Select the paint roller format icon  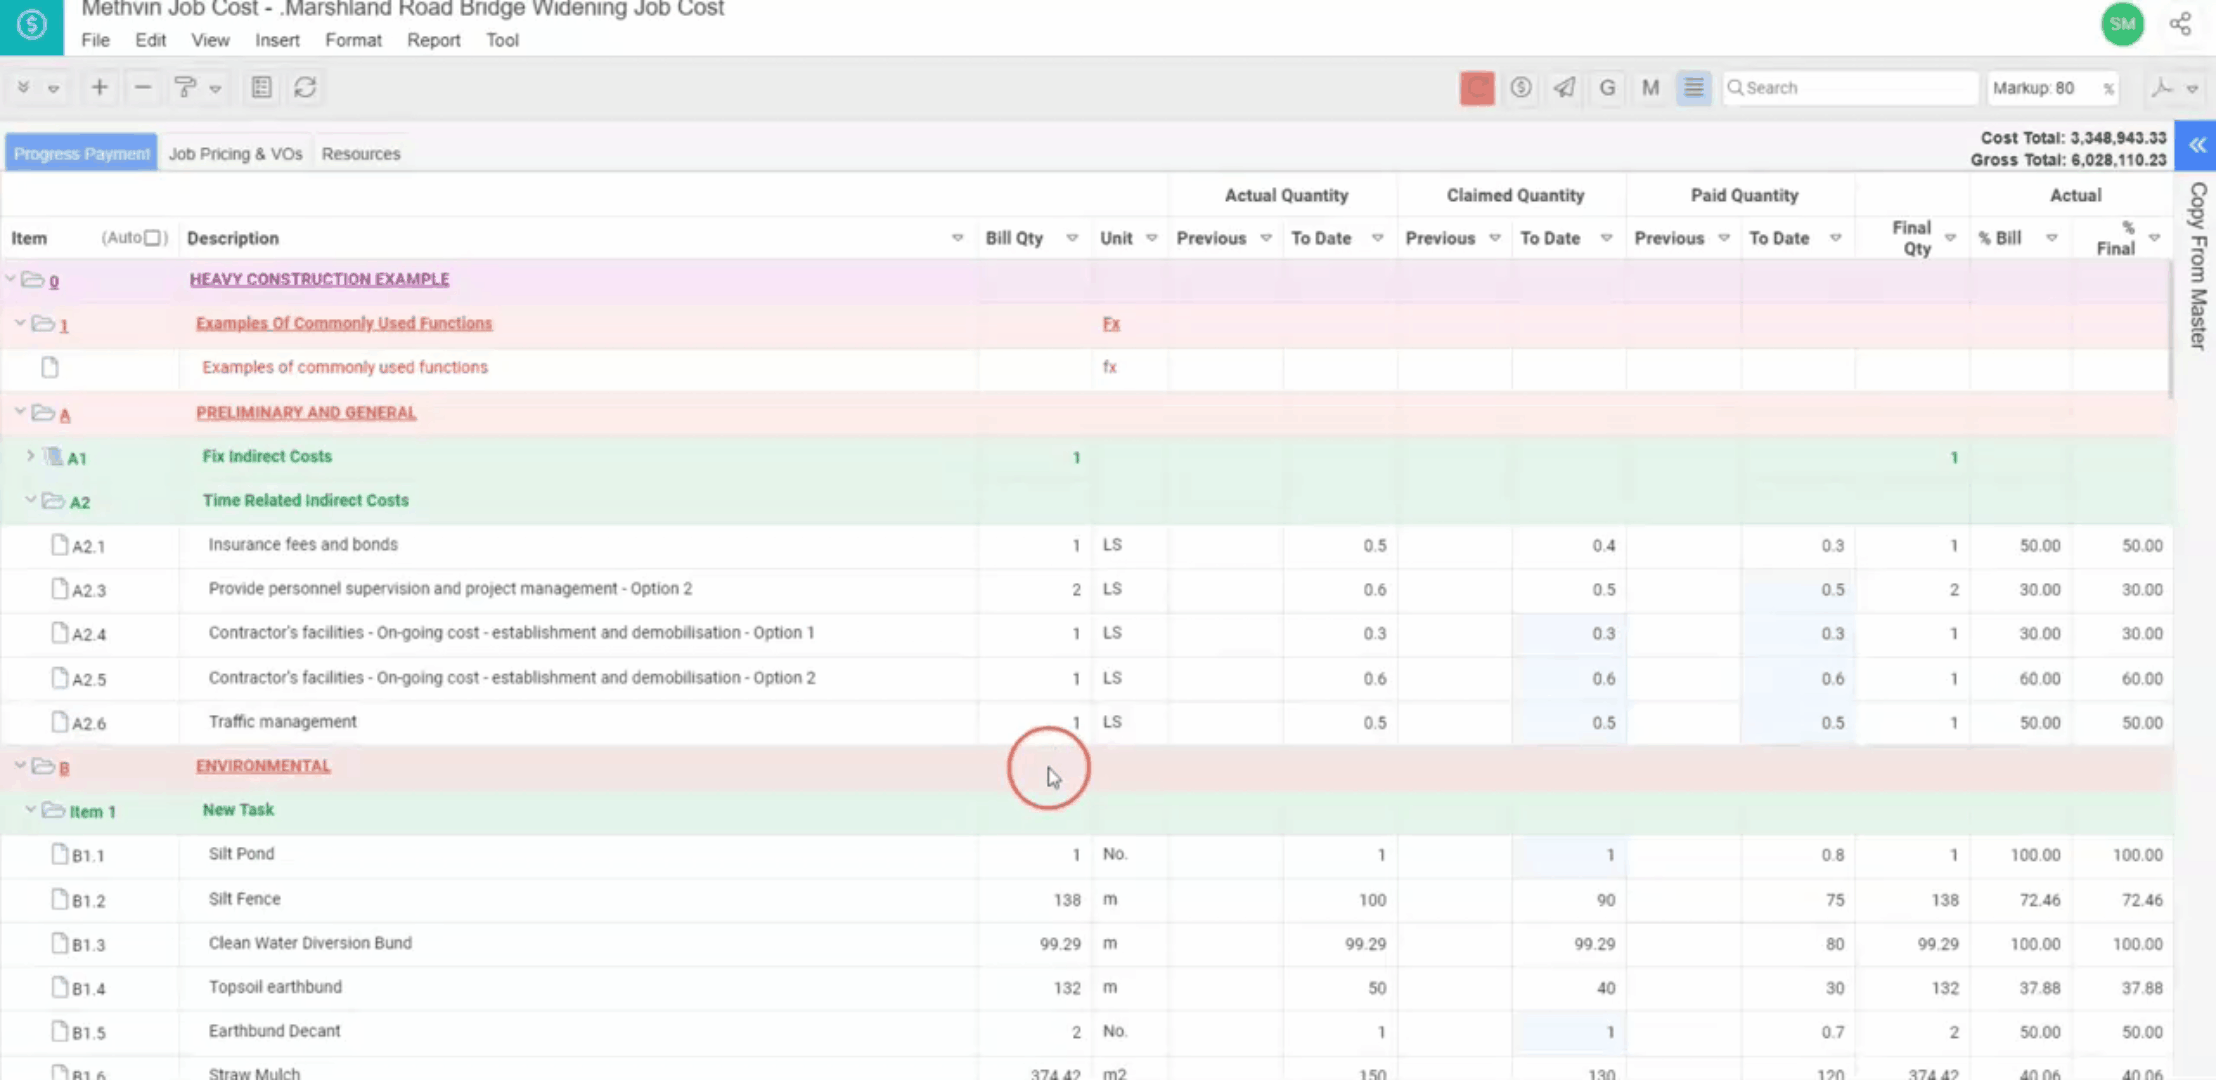[185, 88]
